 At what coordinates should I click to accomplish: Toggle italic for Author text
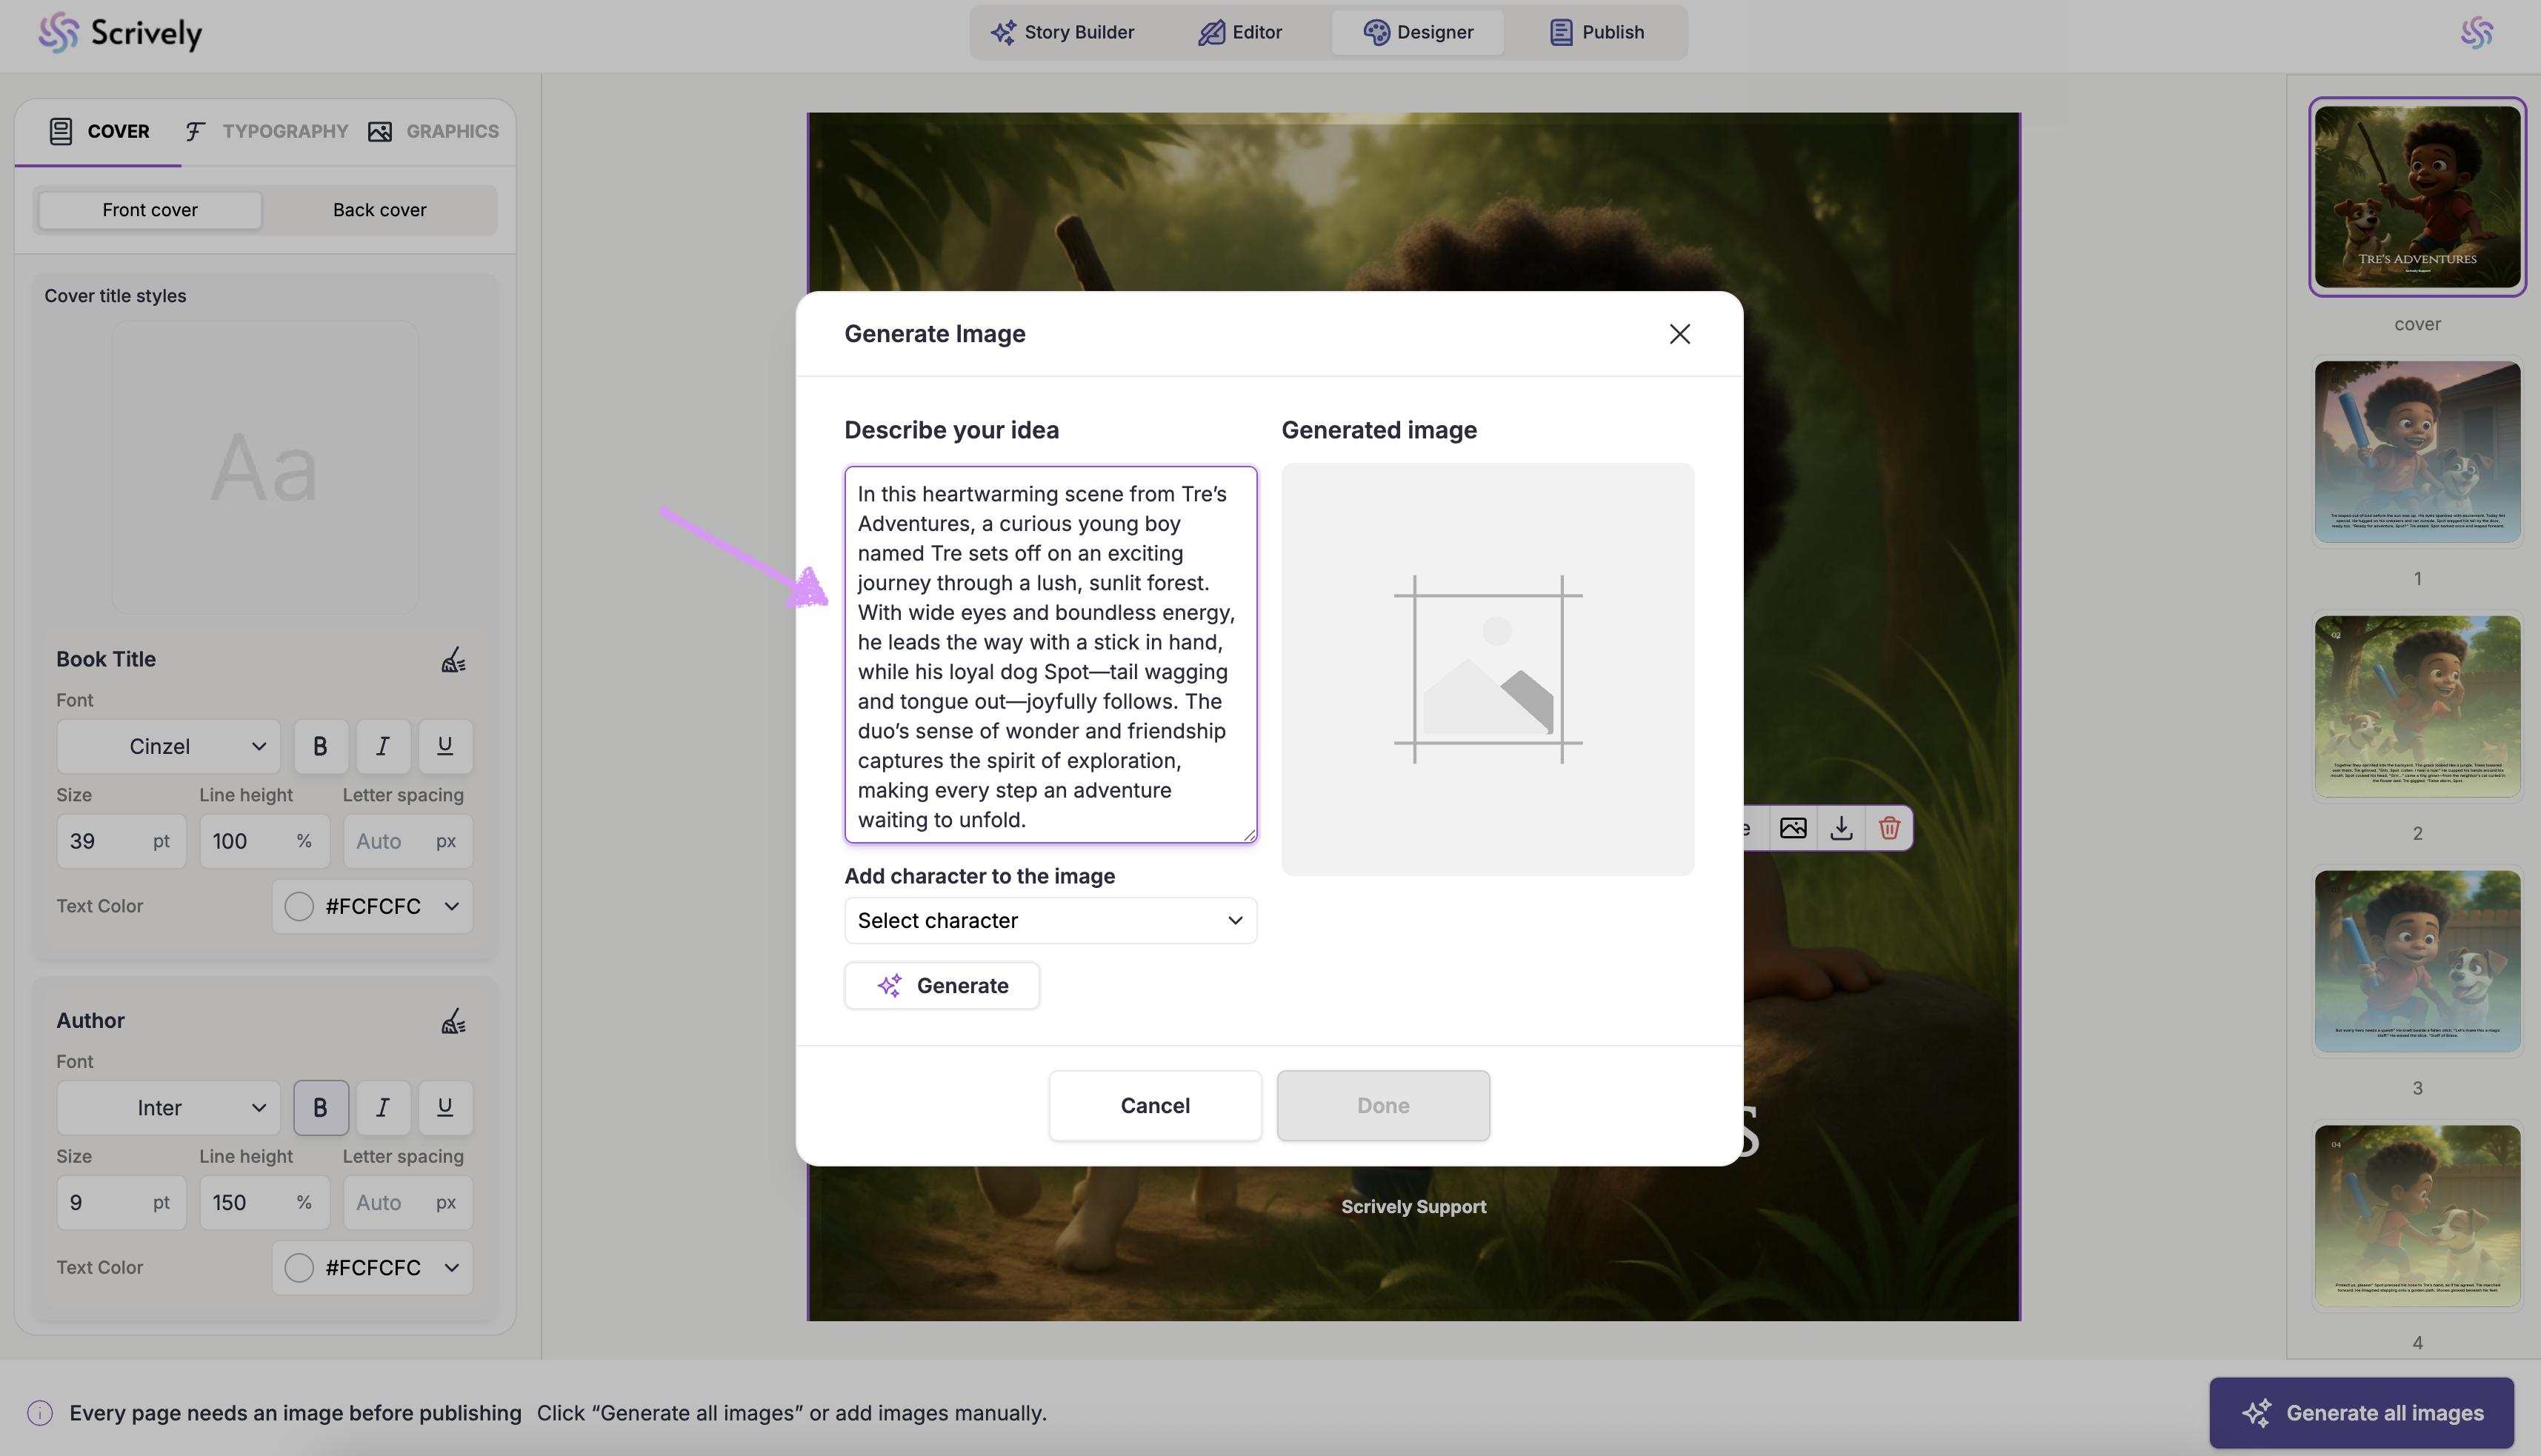[382, 1107]
